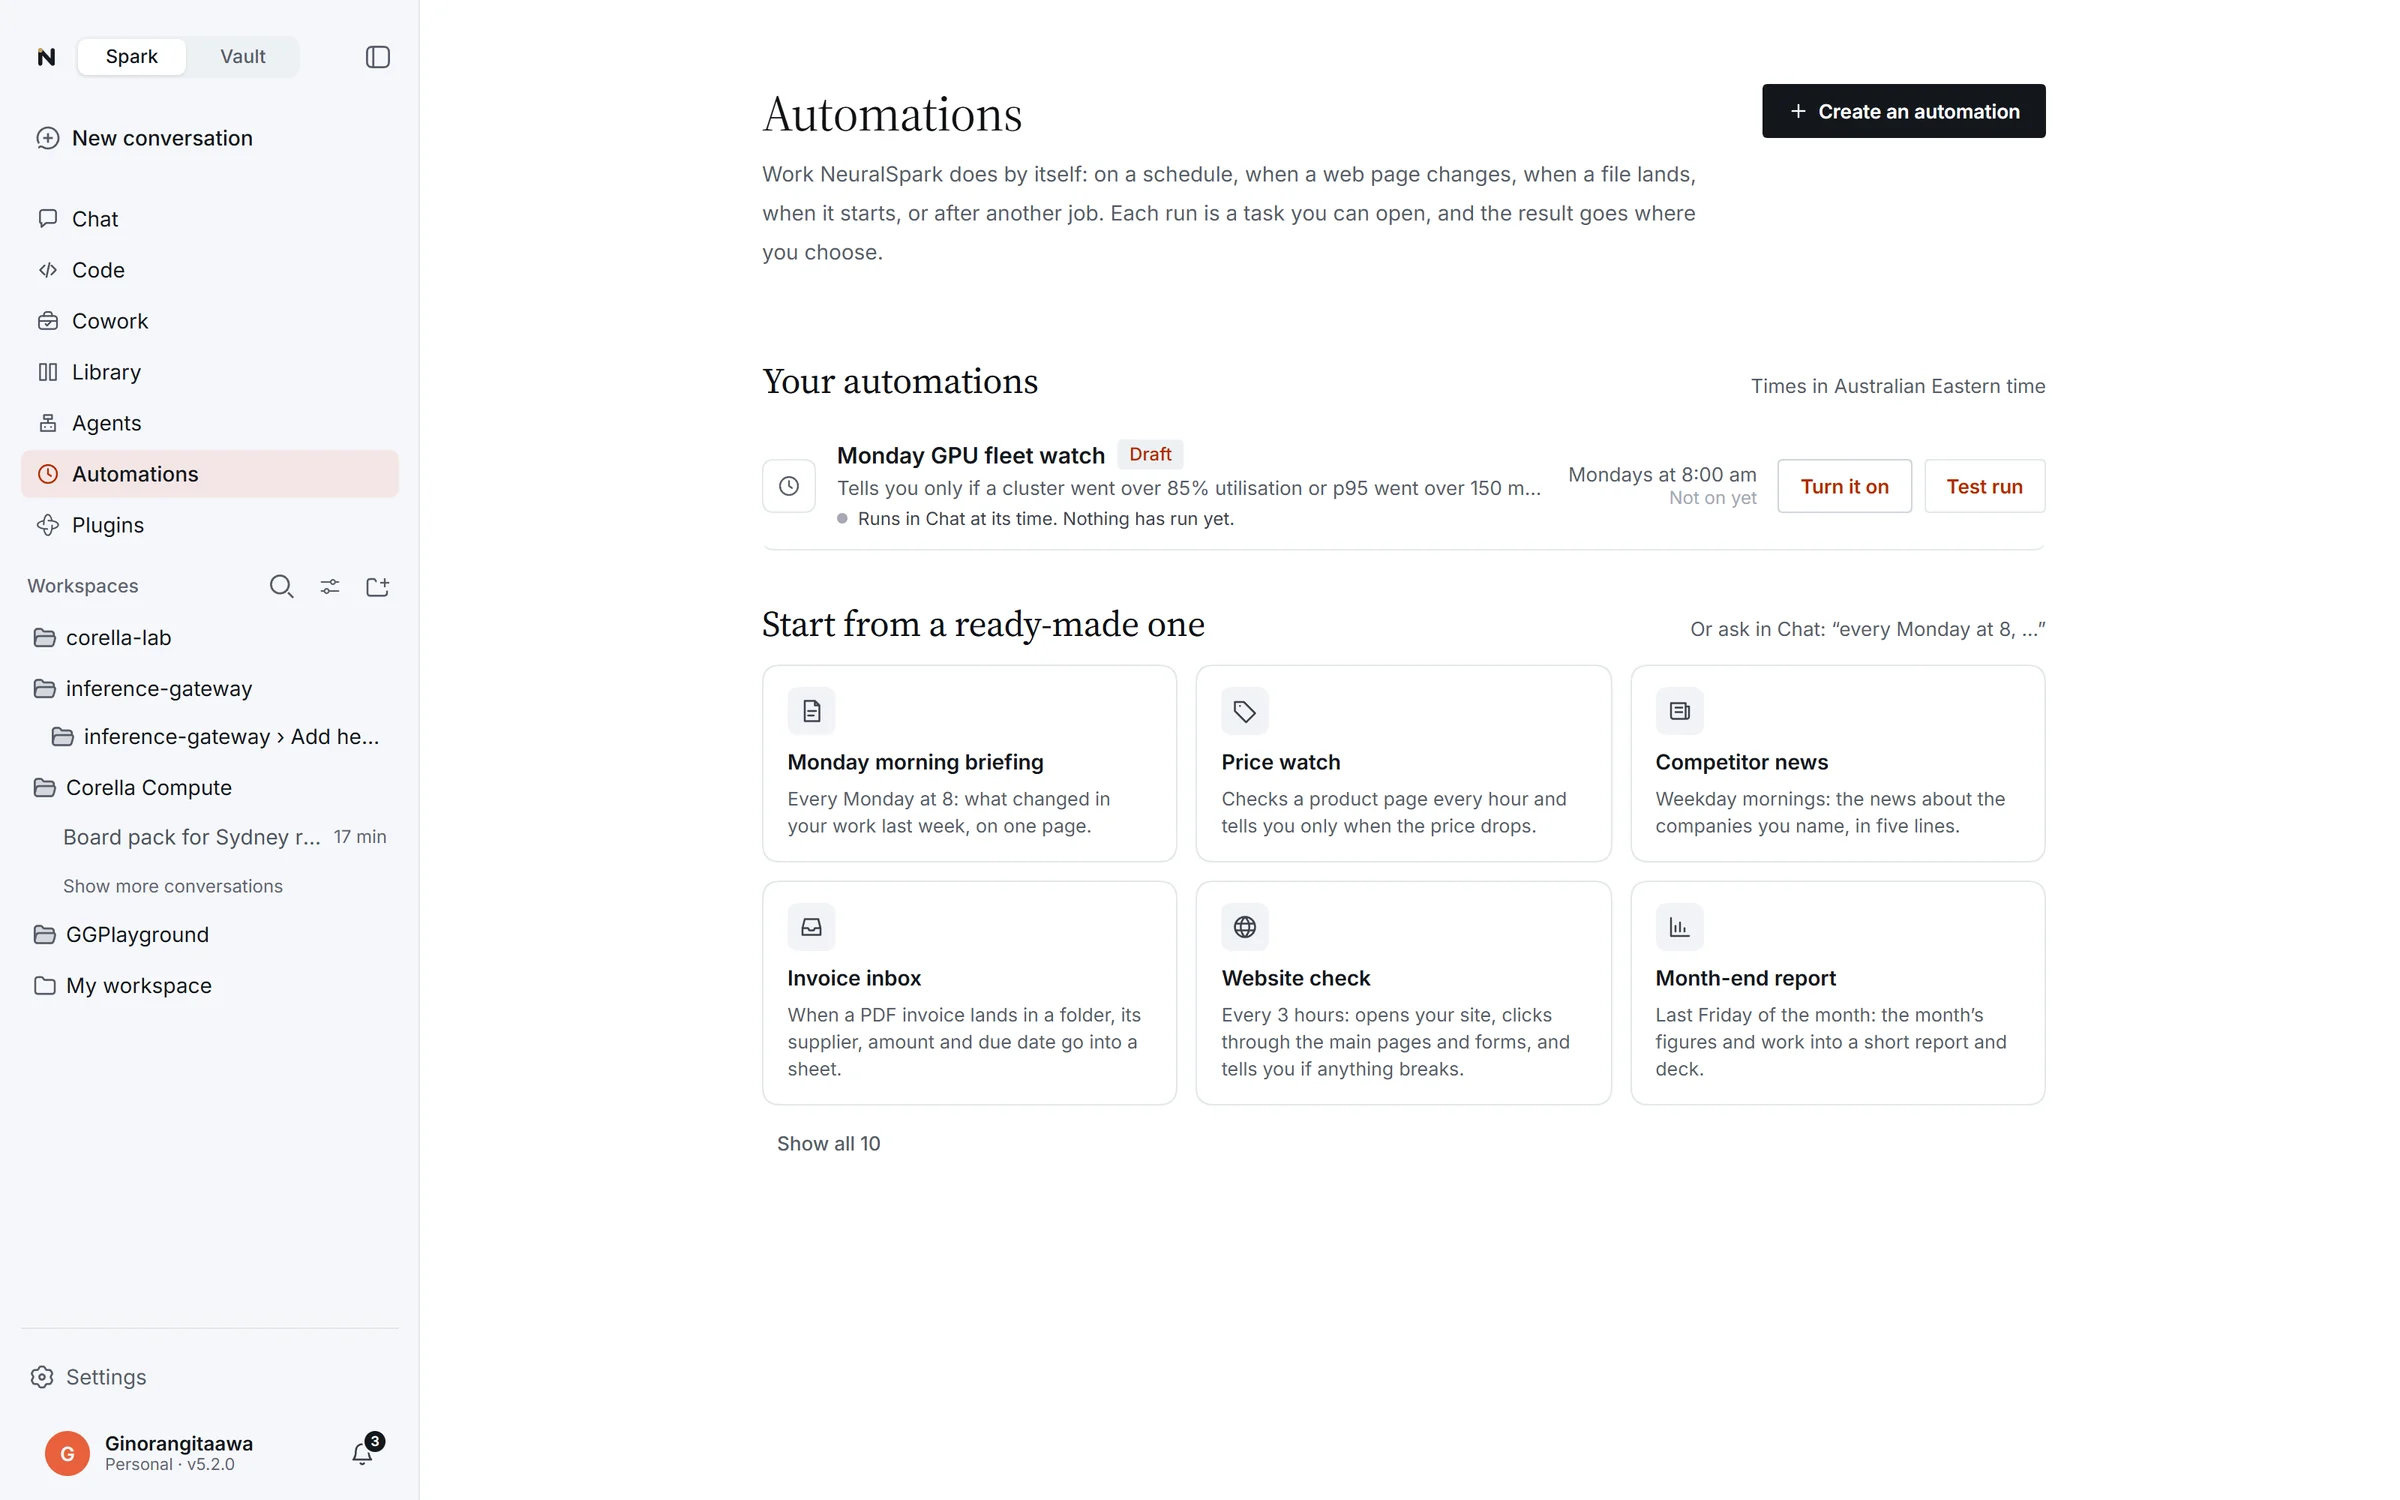2400x1500 pixels.
Task: Collapse the Corella Compute workspace
Action: click(210, 788)
